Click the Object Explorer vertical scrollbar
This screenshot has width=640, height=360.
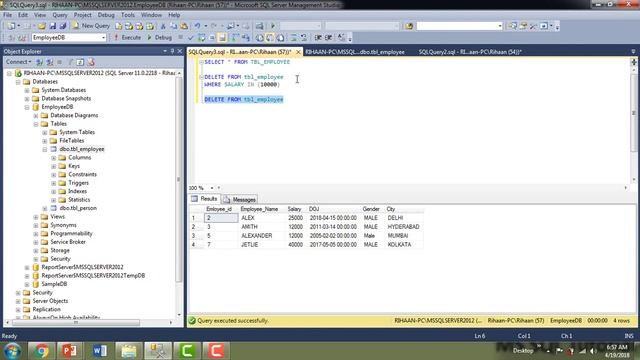(179, 180)
